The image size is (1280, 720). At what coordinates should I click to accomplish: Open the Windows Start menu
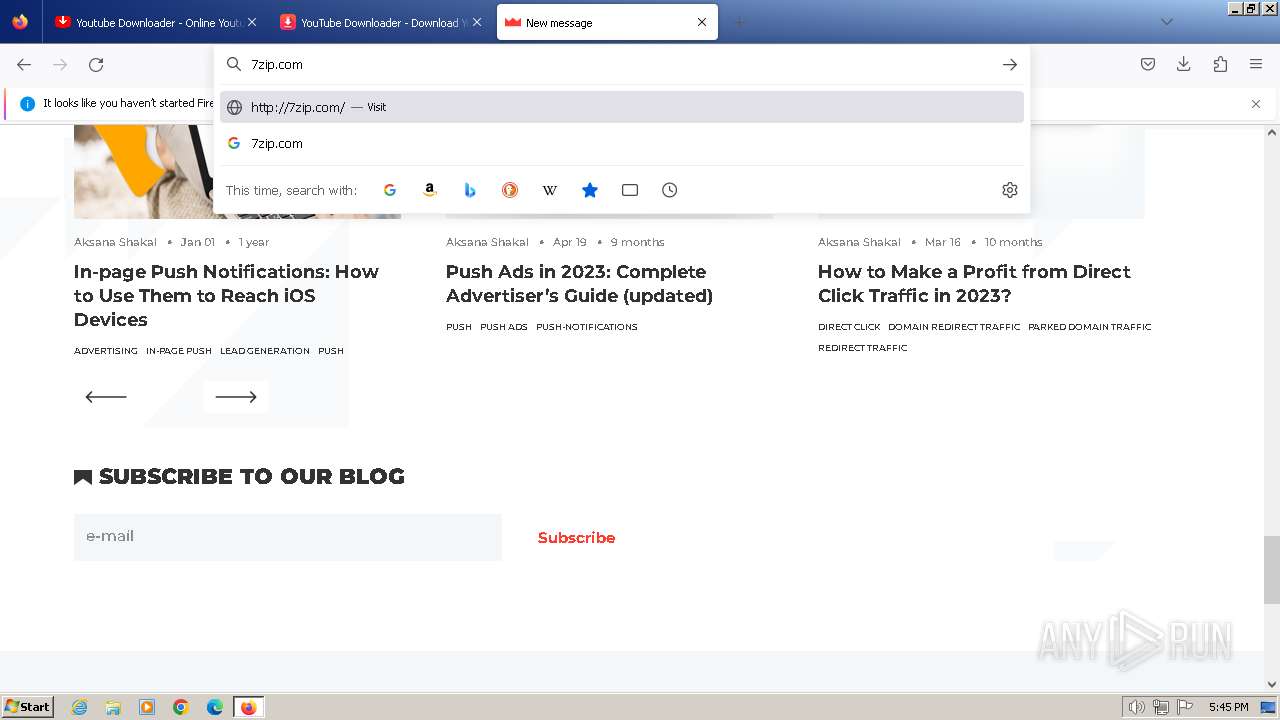(28, 707)
